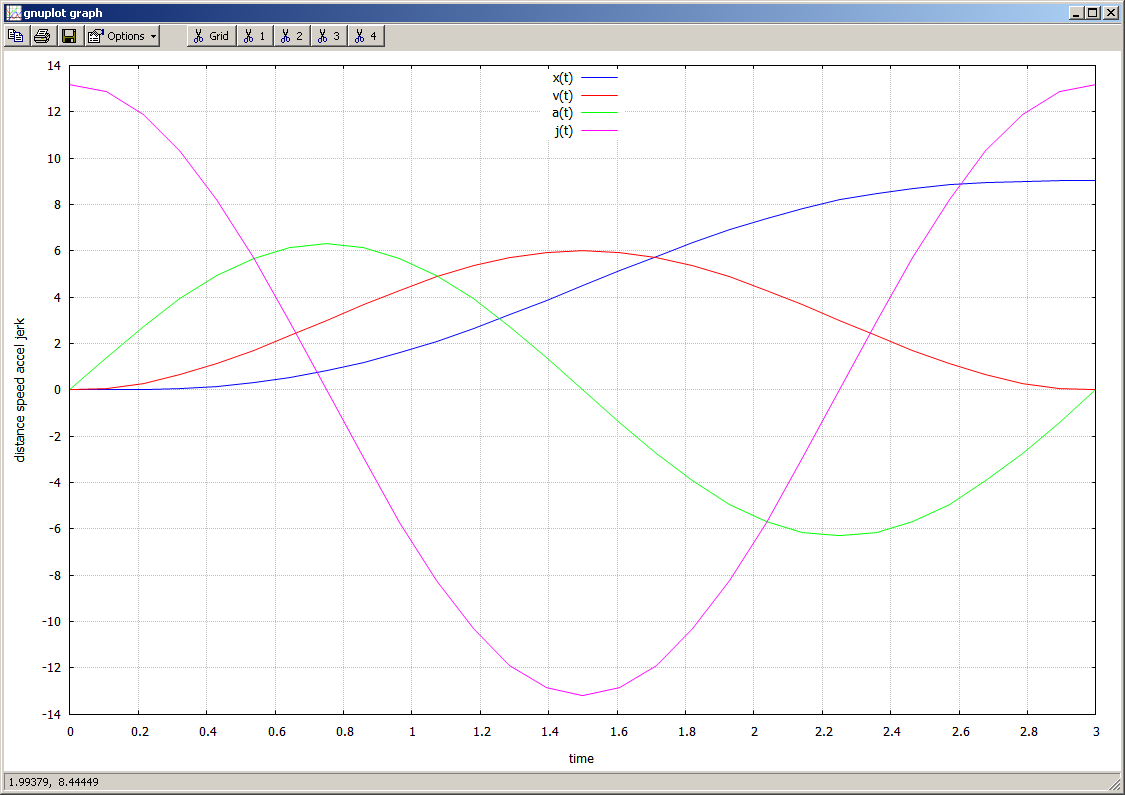Cut the grid lines using the Grid toggle
1125x795 pixels.
point(210,36)
